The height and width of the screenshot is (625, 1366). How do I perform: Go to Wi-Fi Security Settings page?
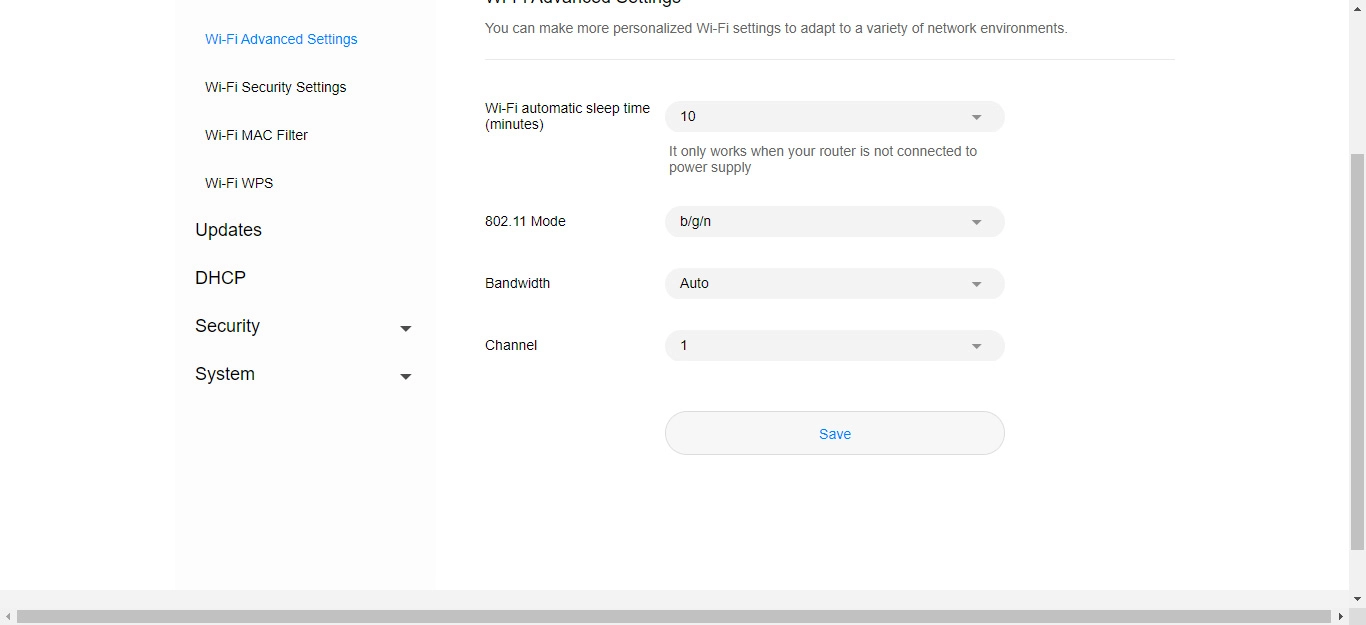pyautogui.click(x=276, y=87)
